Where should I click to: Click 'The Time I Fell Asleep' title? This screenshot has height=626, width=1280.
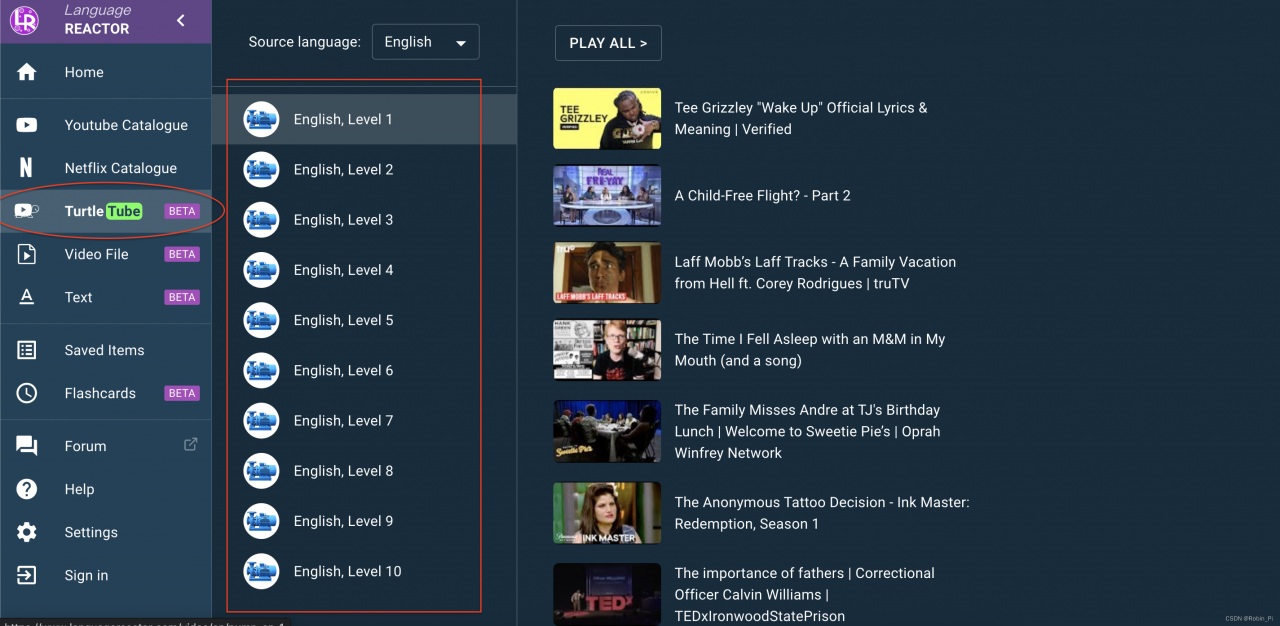pos(810,350)
